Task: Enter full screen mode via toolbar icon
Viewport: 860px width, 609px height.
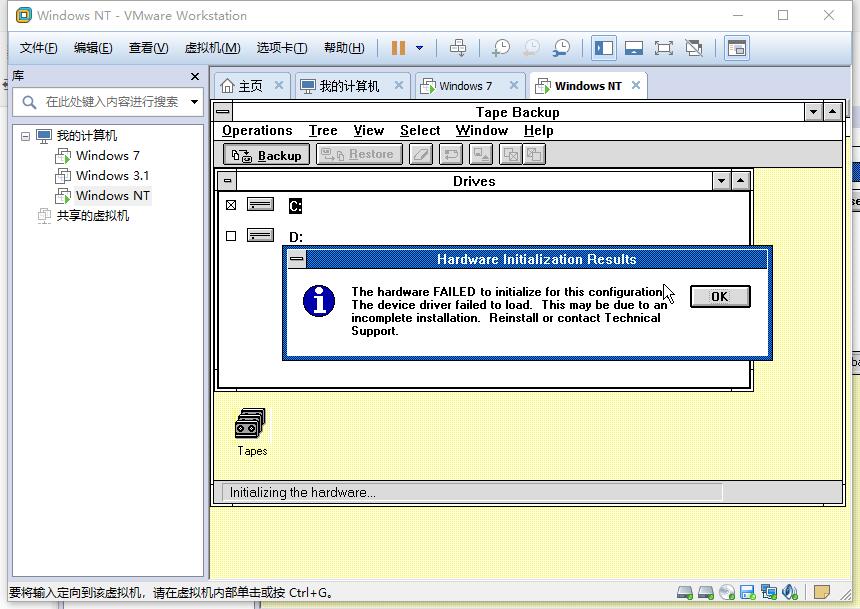Action: coord(664,48)
